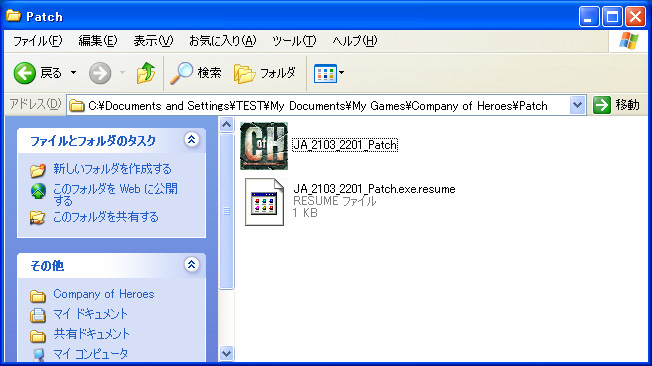652x366 pixels.
Task: Click the address path text field
Action: (x=318, y=106)
